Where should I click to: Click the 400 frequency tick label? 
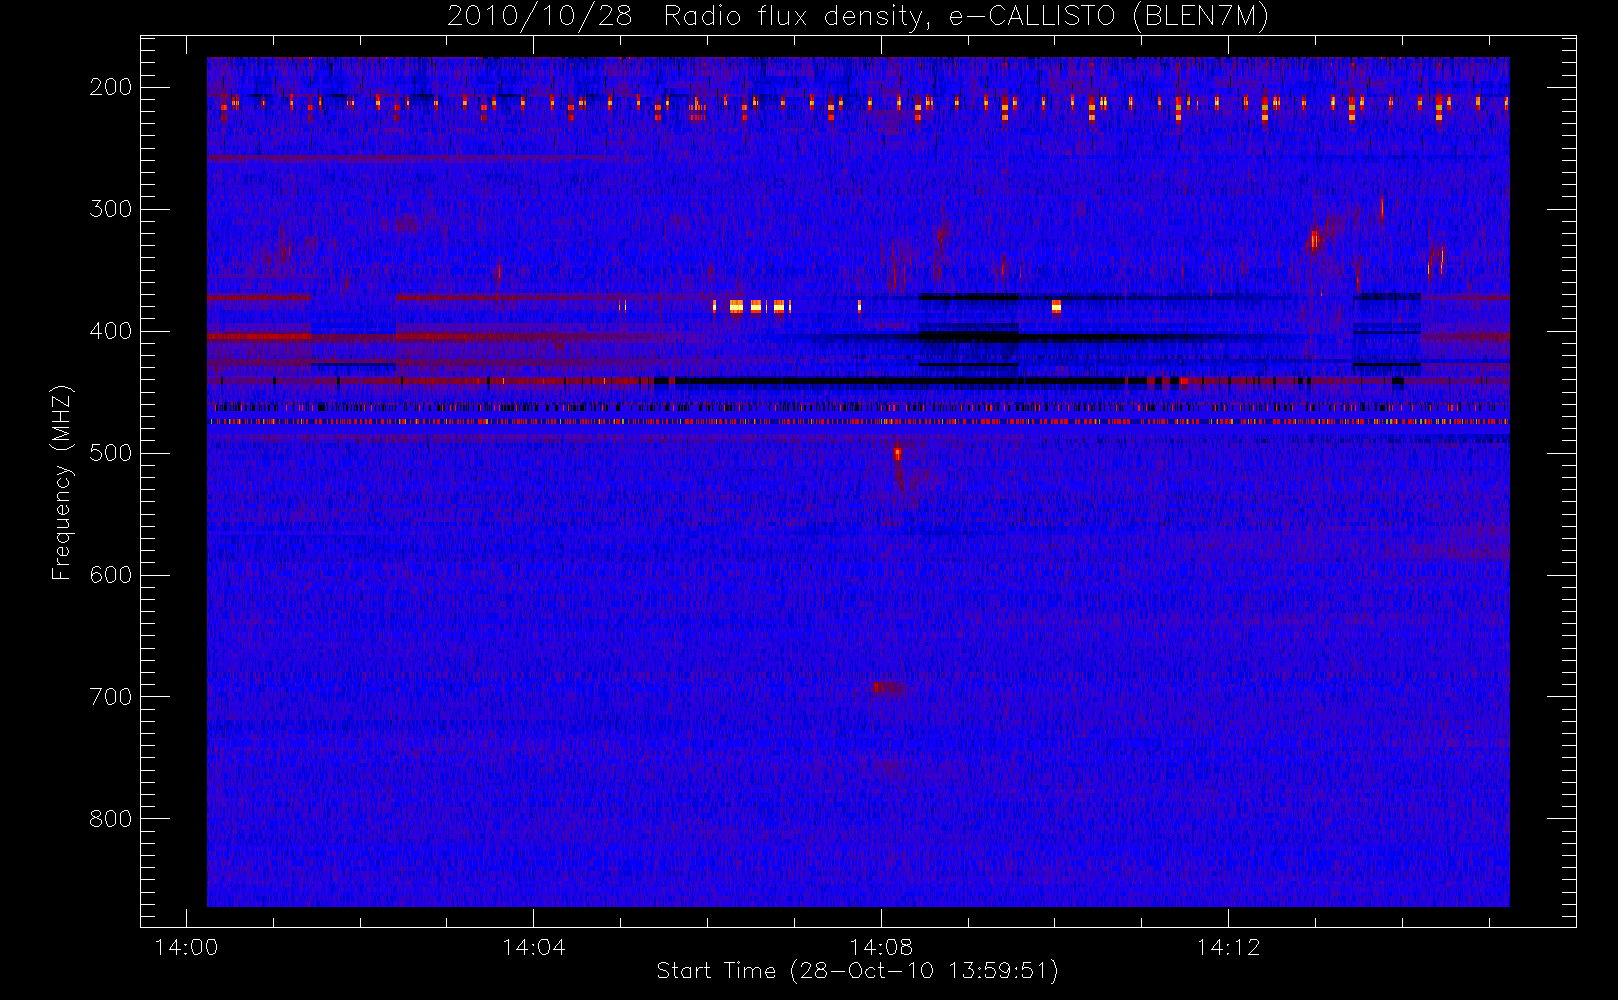(111, 331)
